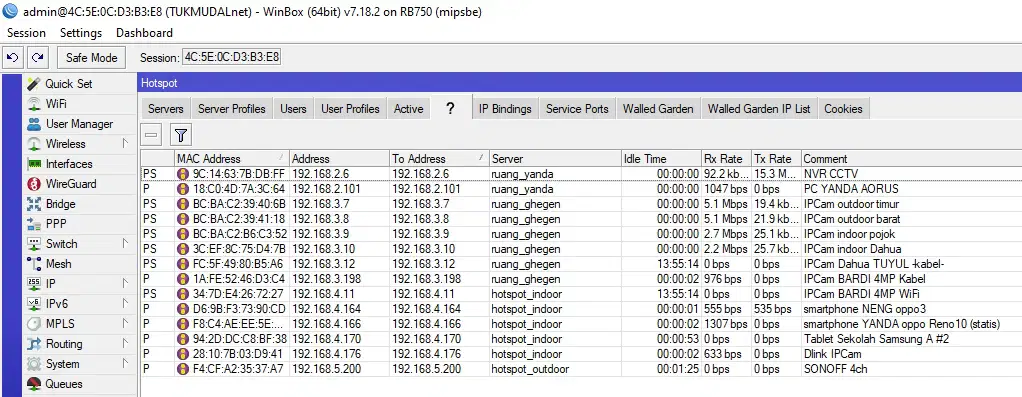This screenshot has width=1022, height=397.
Task: Expand the Routing submenu arrow
Action: tap(125, 344)
